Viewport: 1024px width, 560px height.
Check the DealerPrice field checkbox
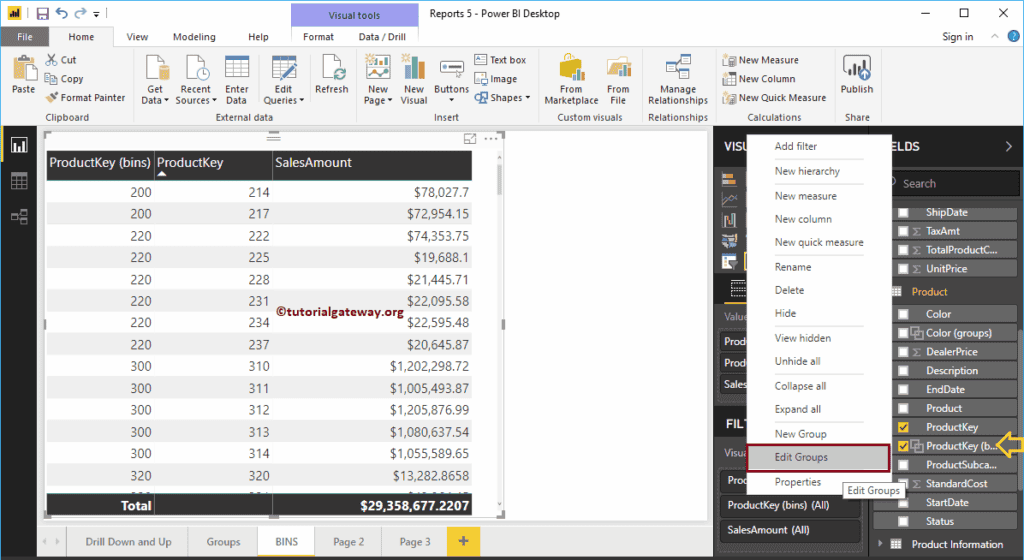coord(904,352)
